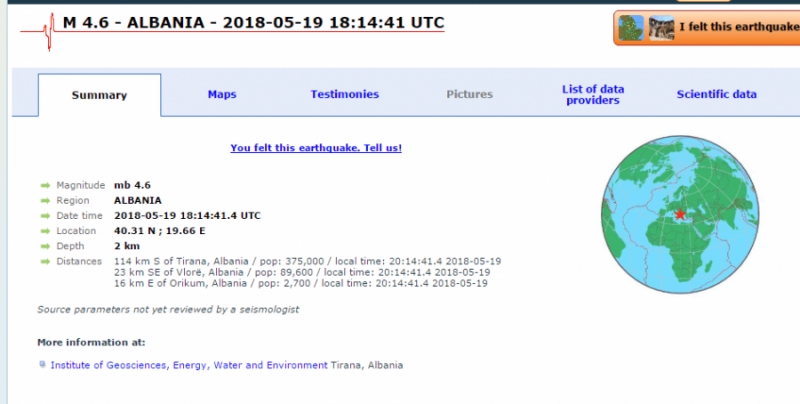Open List of data providers tab
The image size is (800, 404).
(593, 95)
